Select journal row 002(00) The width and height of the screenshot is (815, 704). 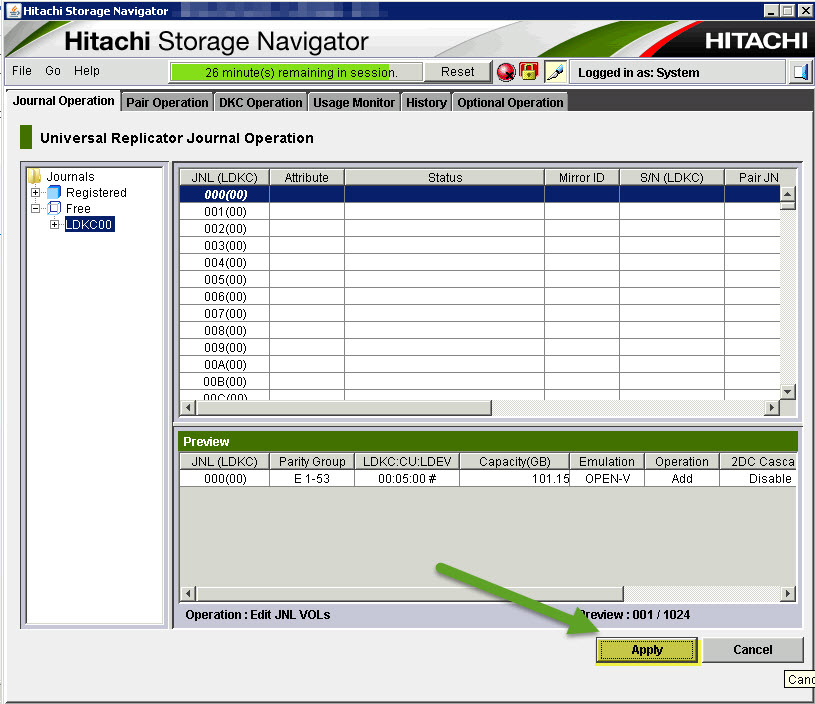(x=480, y=229)
